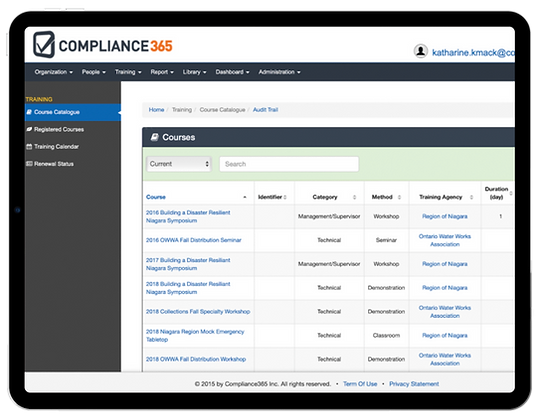Open the Library menu
This screenshot has width=542, height=415.
[194, 72]
